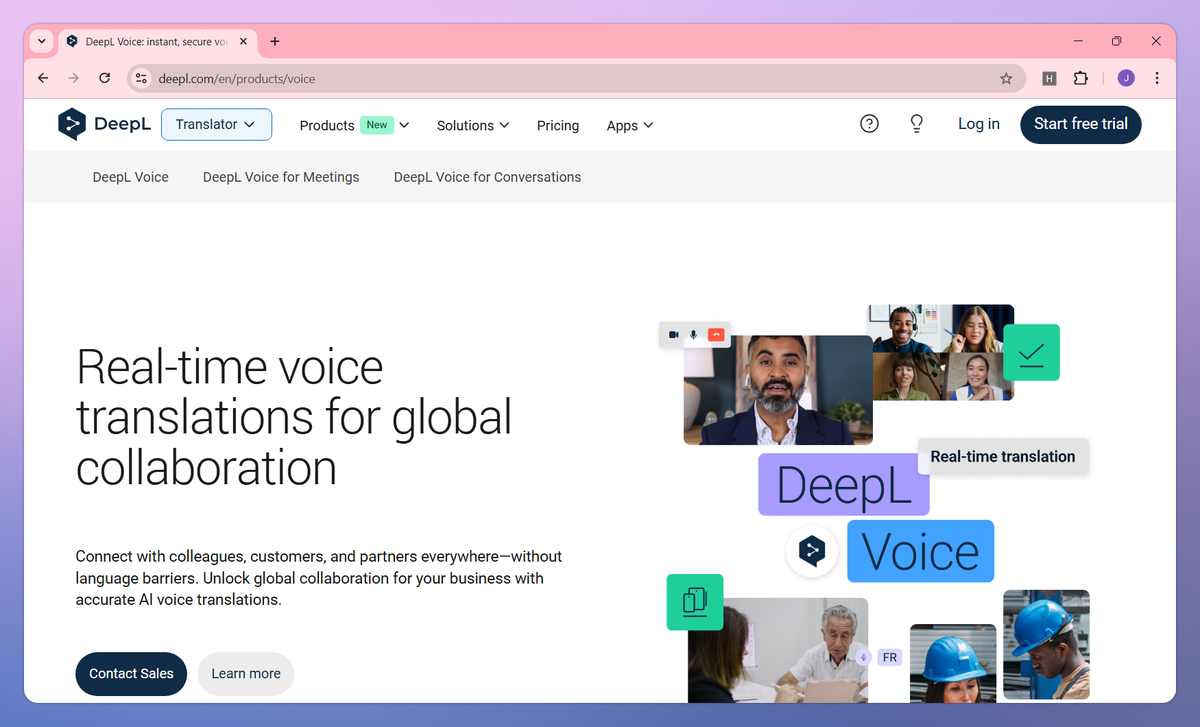The height and width of the screenshot is (727, 1200).
Task: Click the green copy-pages icon tile
Action: coord(694,602)
